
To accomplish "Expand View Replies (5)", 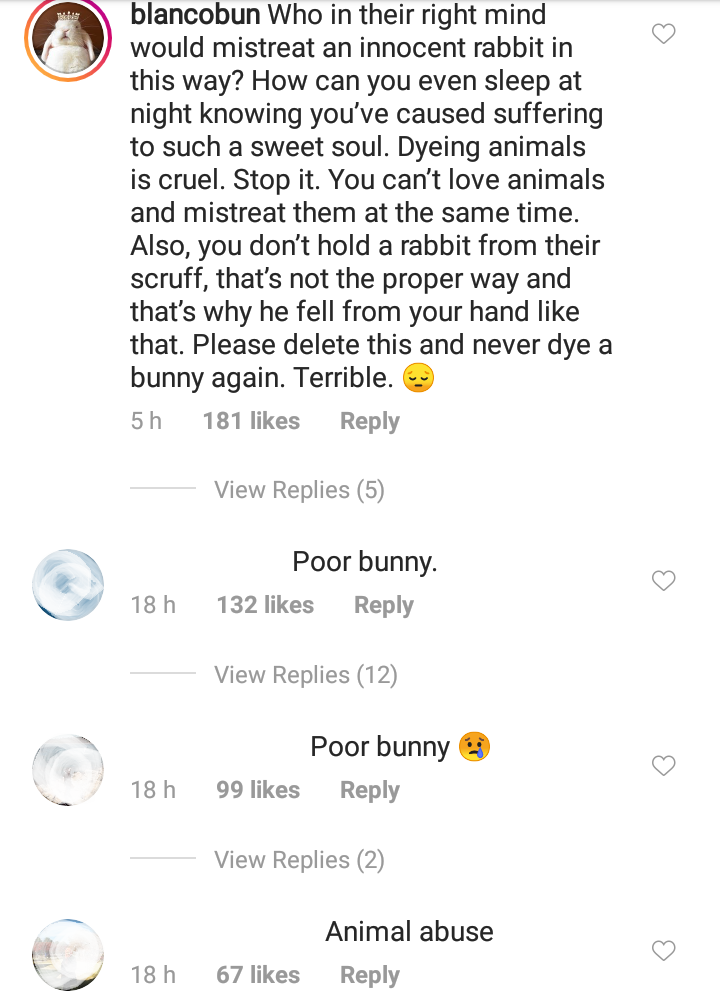I will point(299,490).
